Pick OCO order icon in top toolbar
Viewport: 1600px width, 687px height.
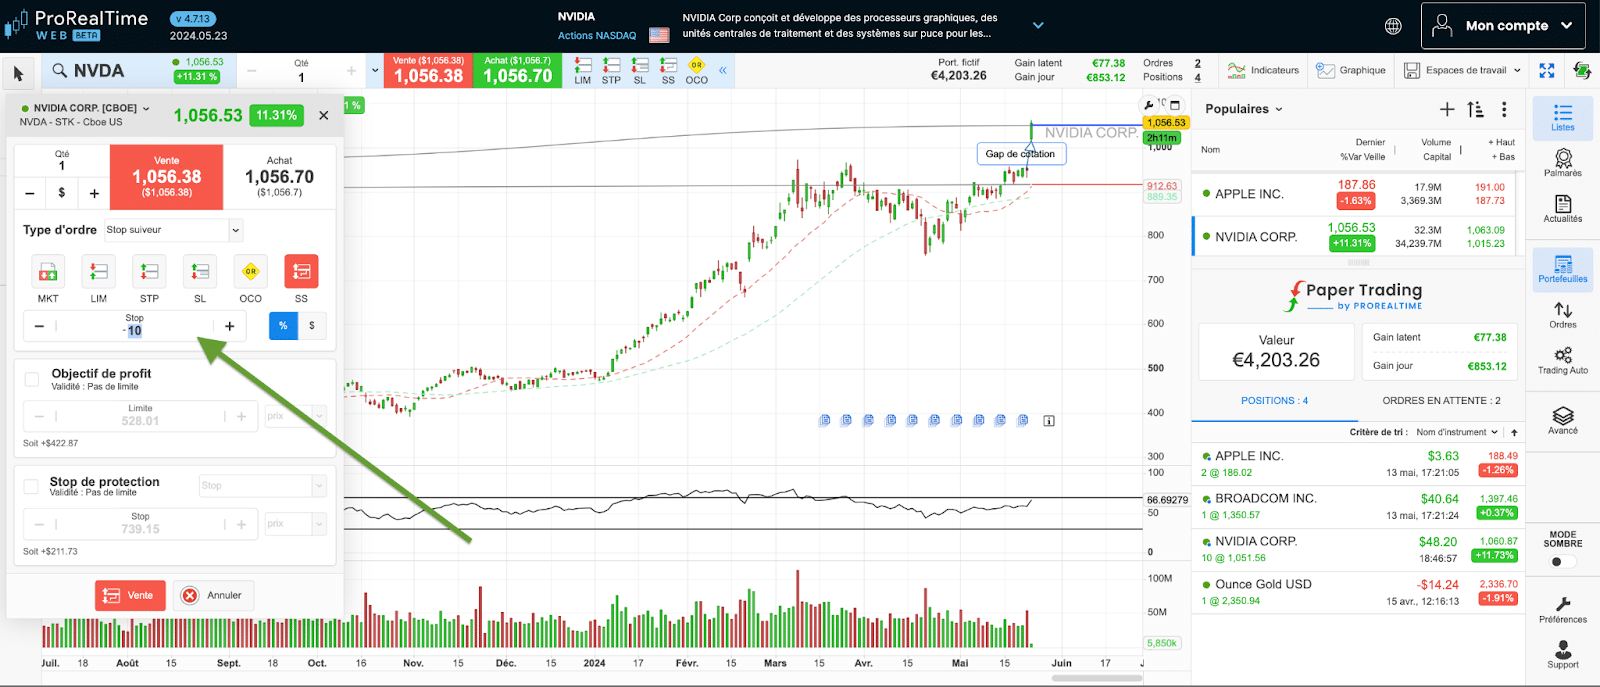(x=697, y=70)
